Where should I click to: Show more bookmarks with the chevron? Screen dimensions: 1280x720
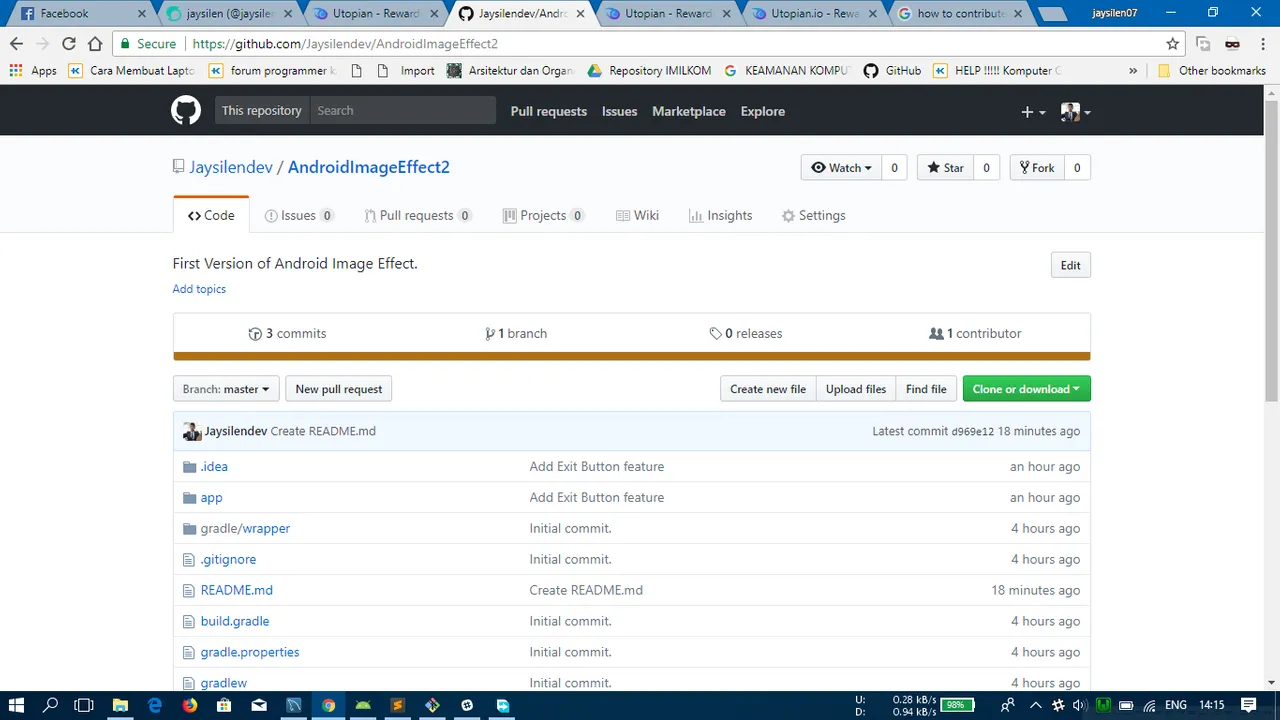(x=1133, y=71)
